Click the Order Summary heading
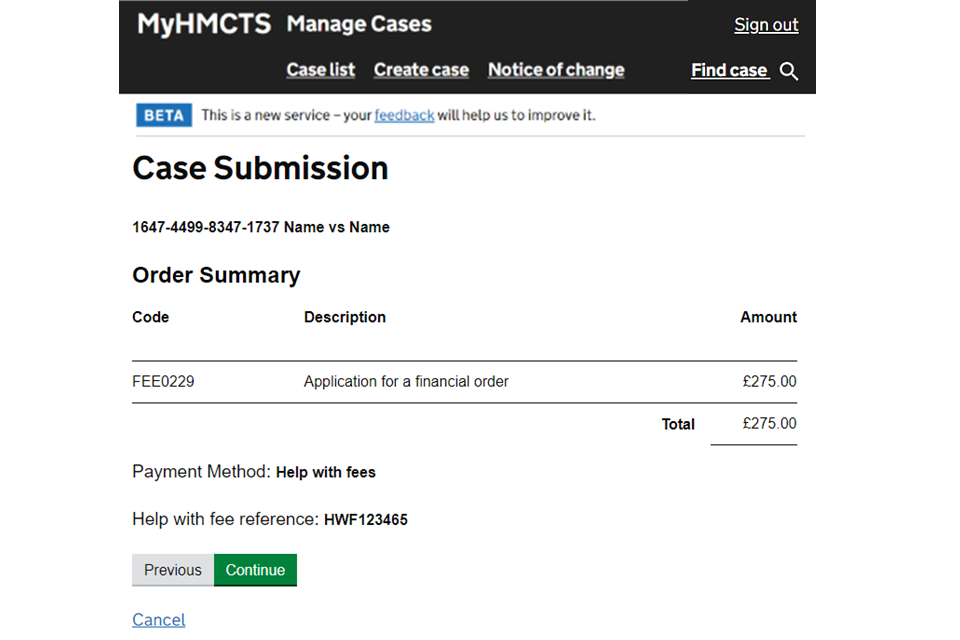Screen dimensions: 960x640 [216, 275]
